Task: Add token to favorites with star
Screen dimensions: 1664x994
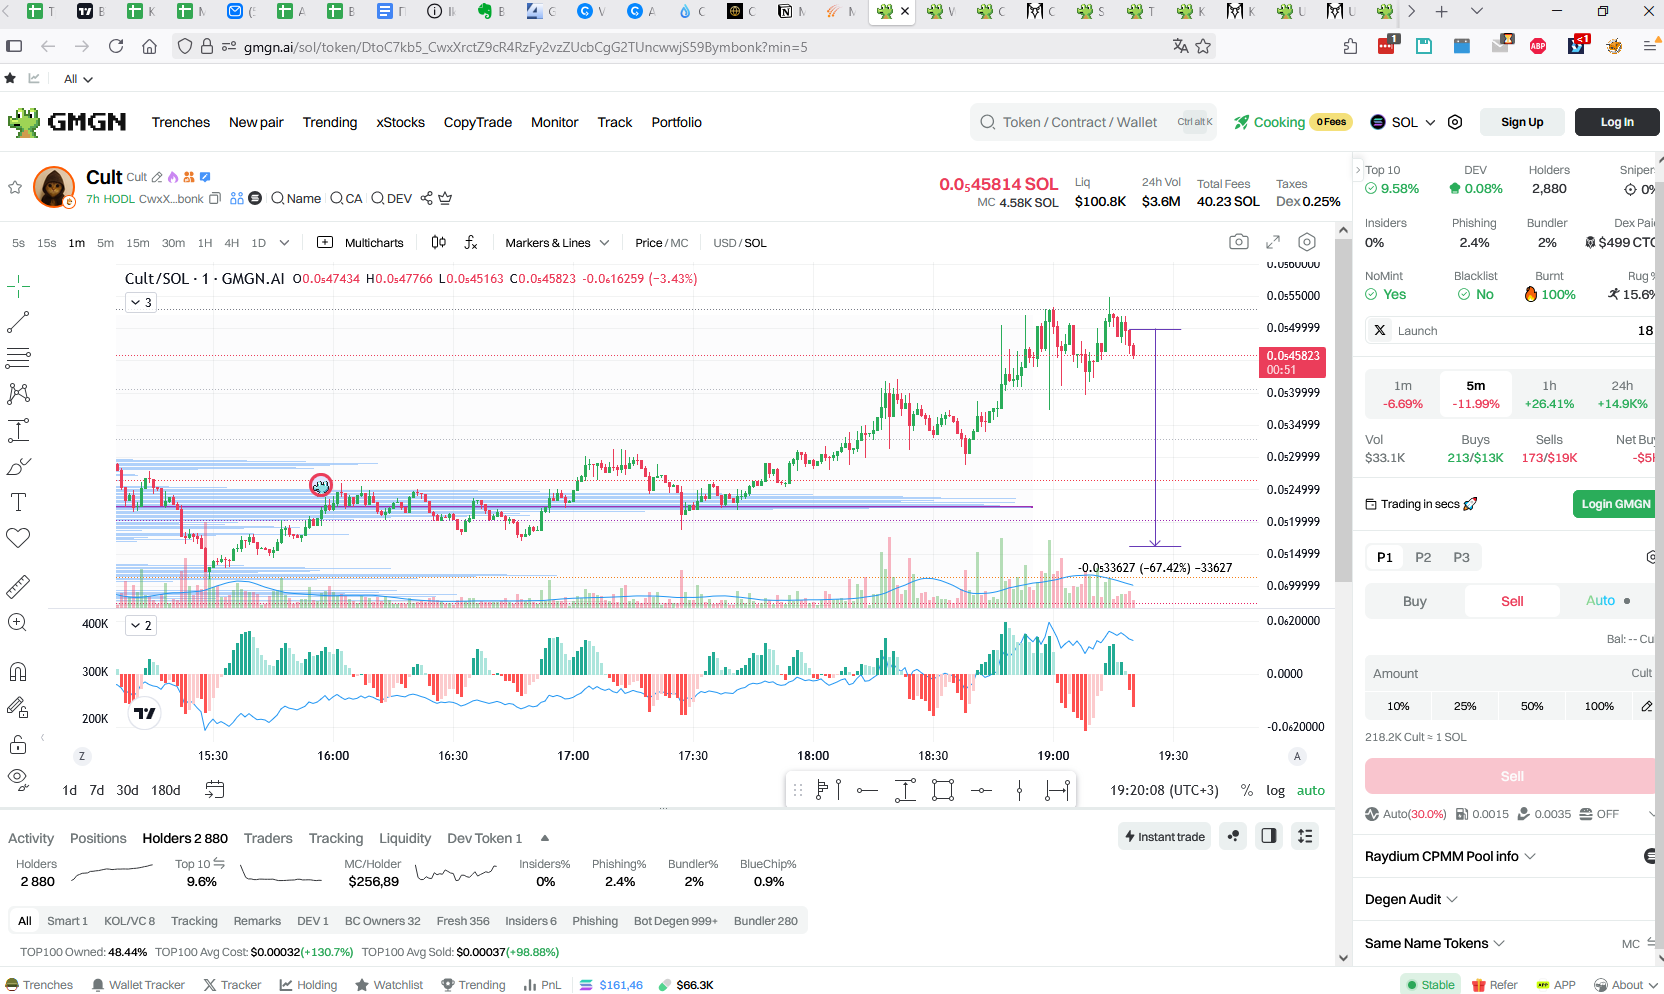Action: pos(15,187)
